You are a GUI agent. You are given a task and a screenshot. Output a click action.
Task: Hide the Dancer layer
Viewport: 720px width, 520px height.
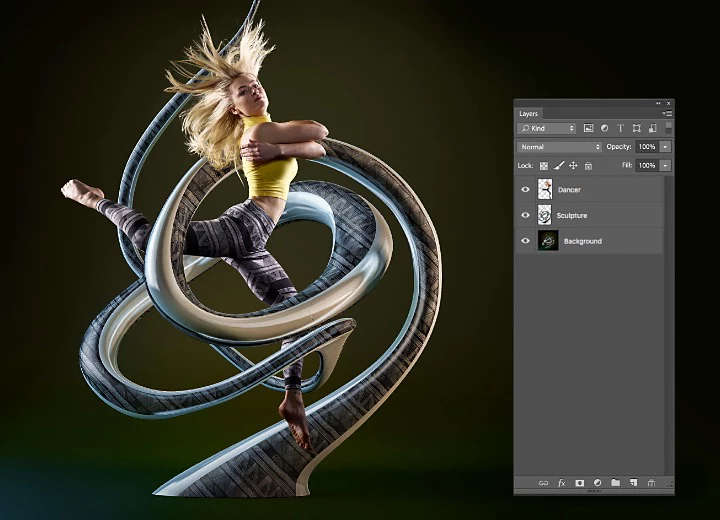click(x=525, y=189)
